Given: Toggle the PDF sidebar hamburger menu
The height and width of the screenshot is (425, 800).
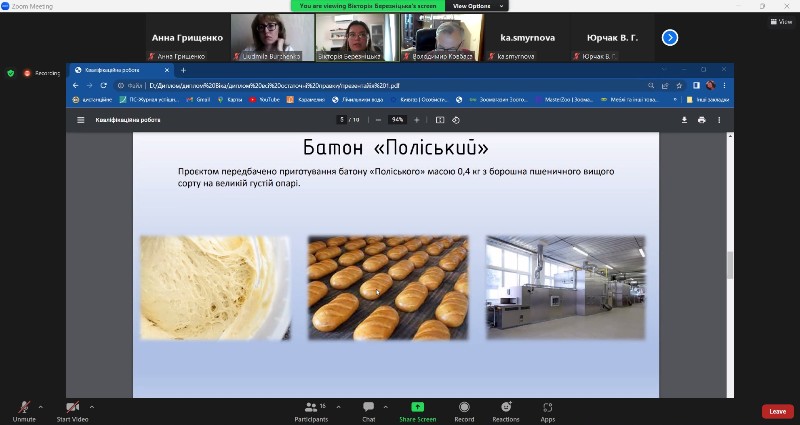Looking at the screenshot, I should [x=81, y=120].
